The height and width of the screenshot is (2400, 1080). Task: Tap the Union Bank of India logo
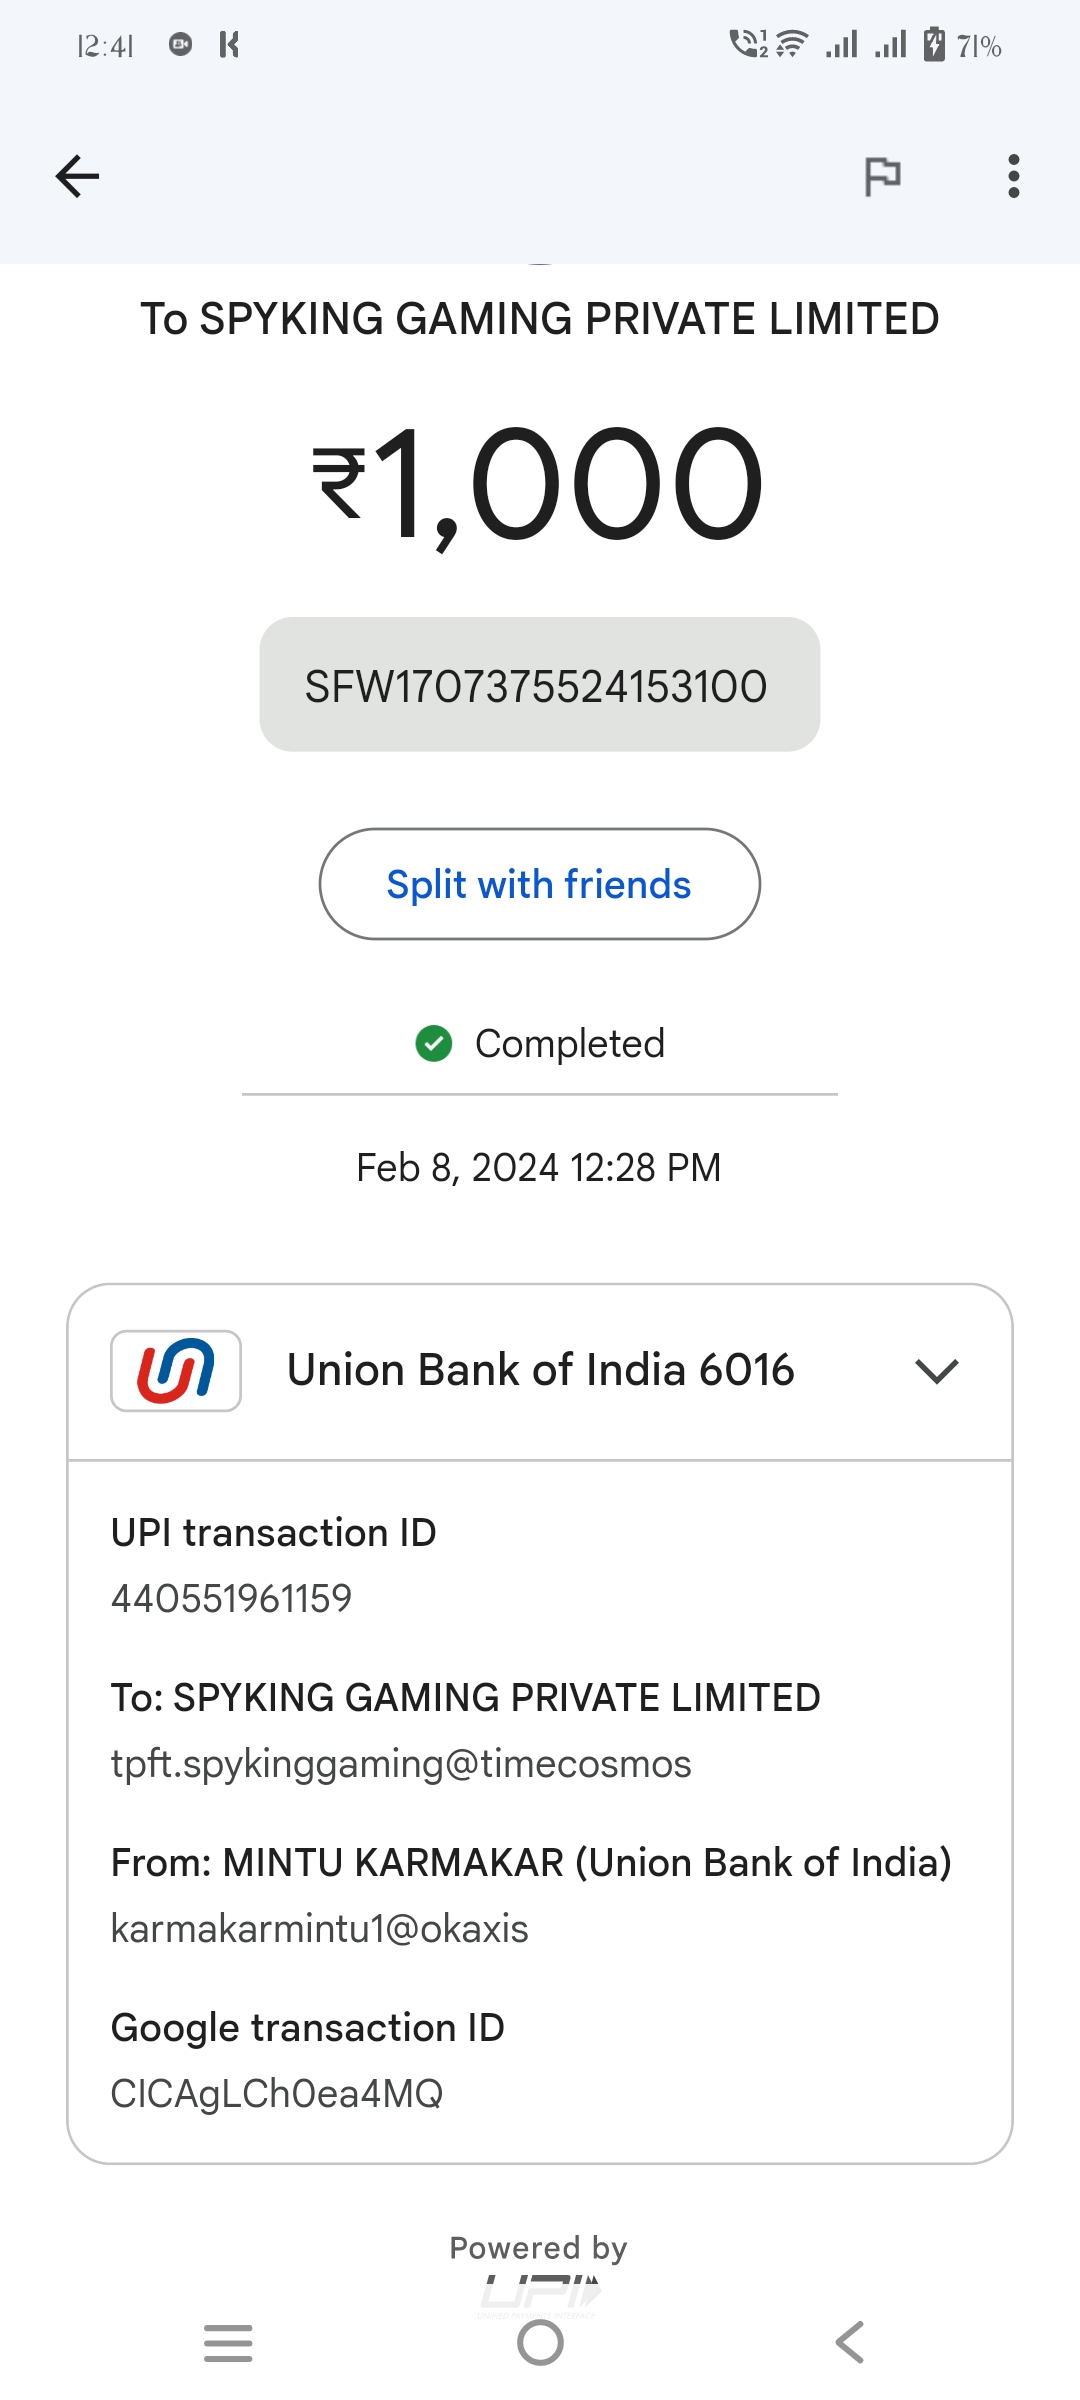176,1371
